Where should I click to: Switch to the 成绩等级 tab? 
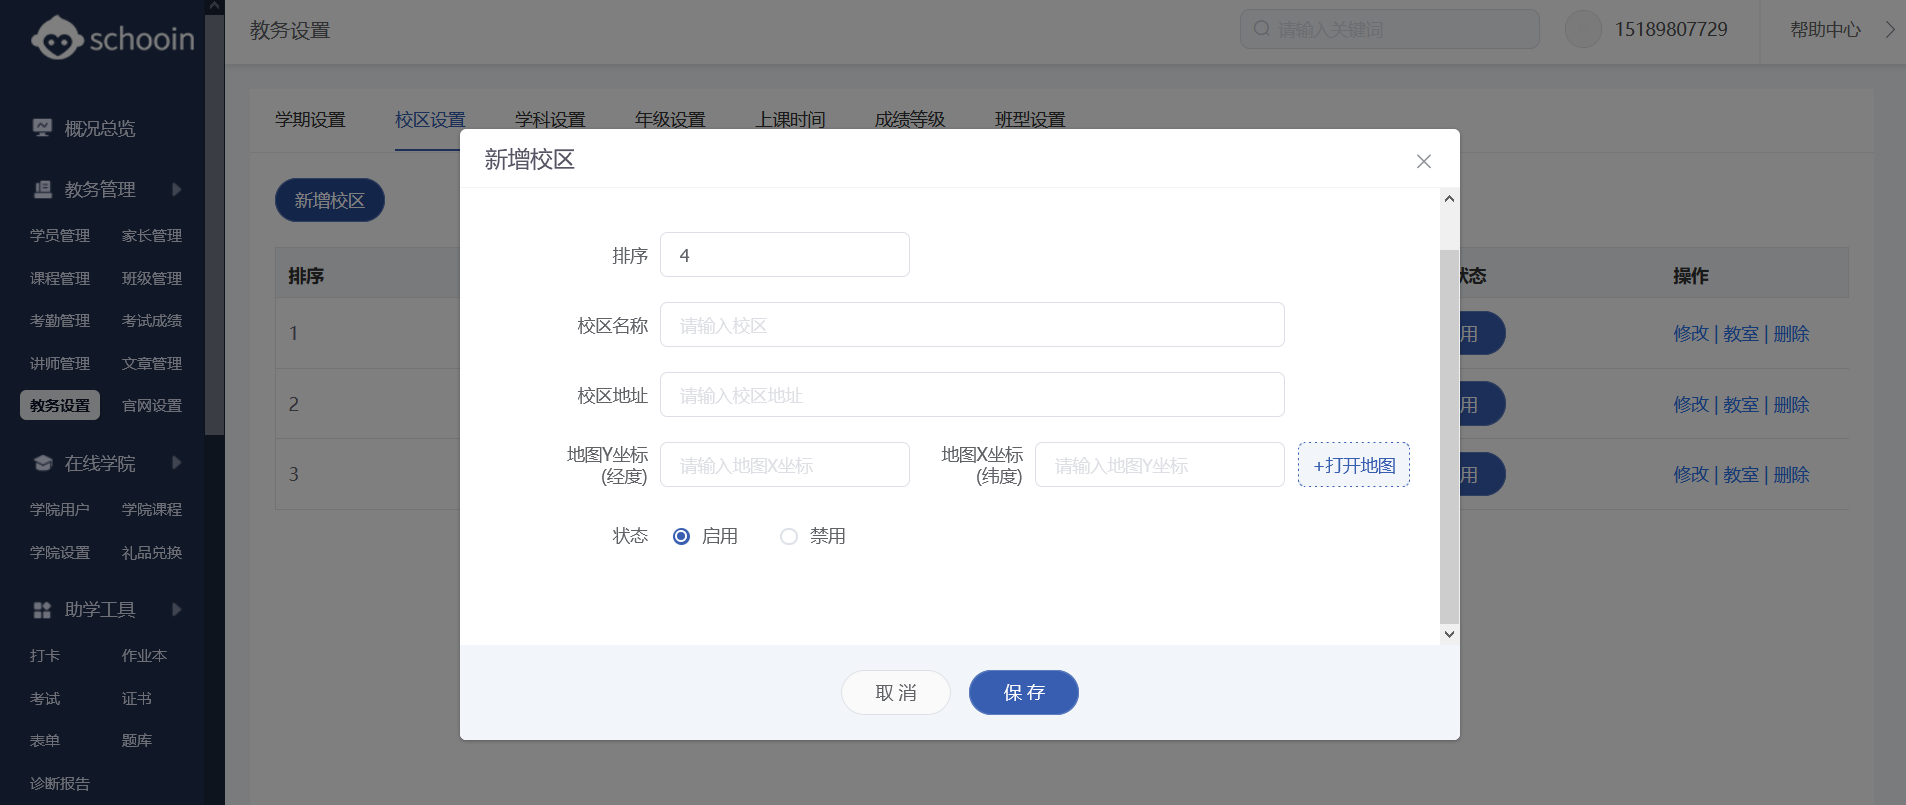click(x=910, y=120)
